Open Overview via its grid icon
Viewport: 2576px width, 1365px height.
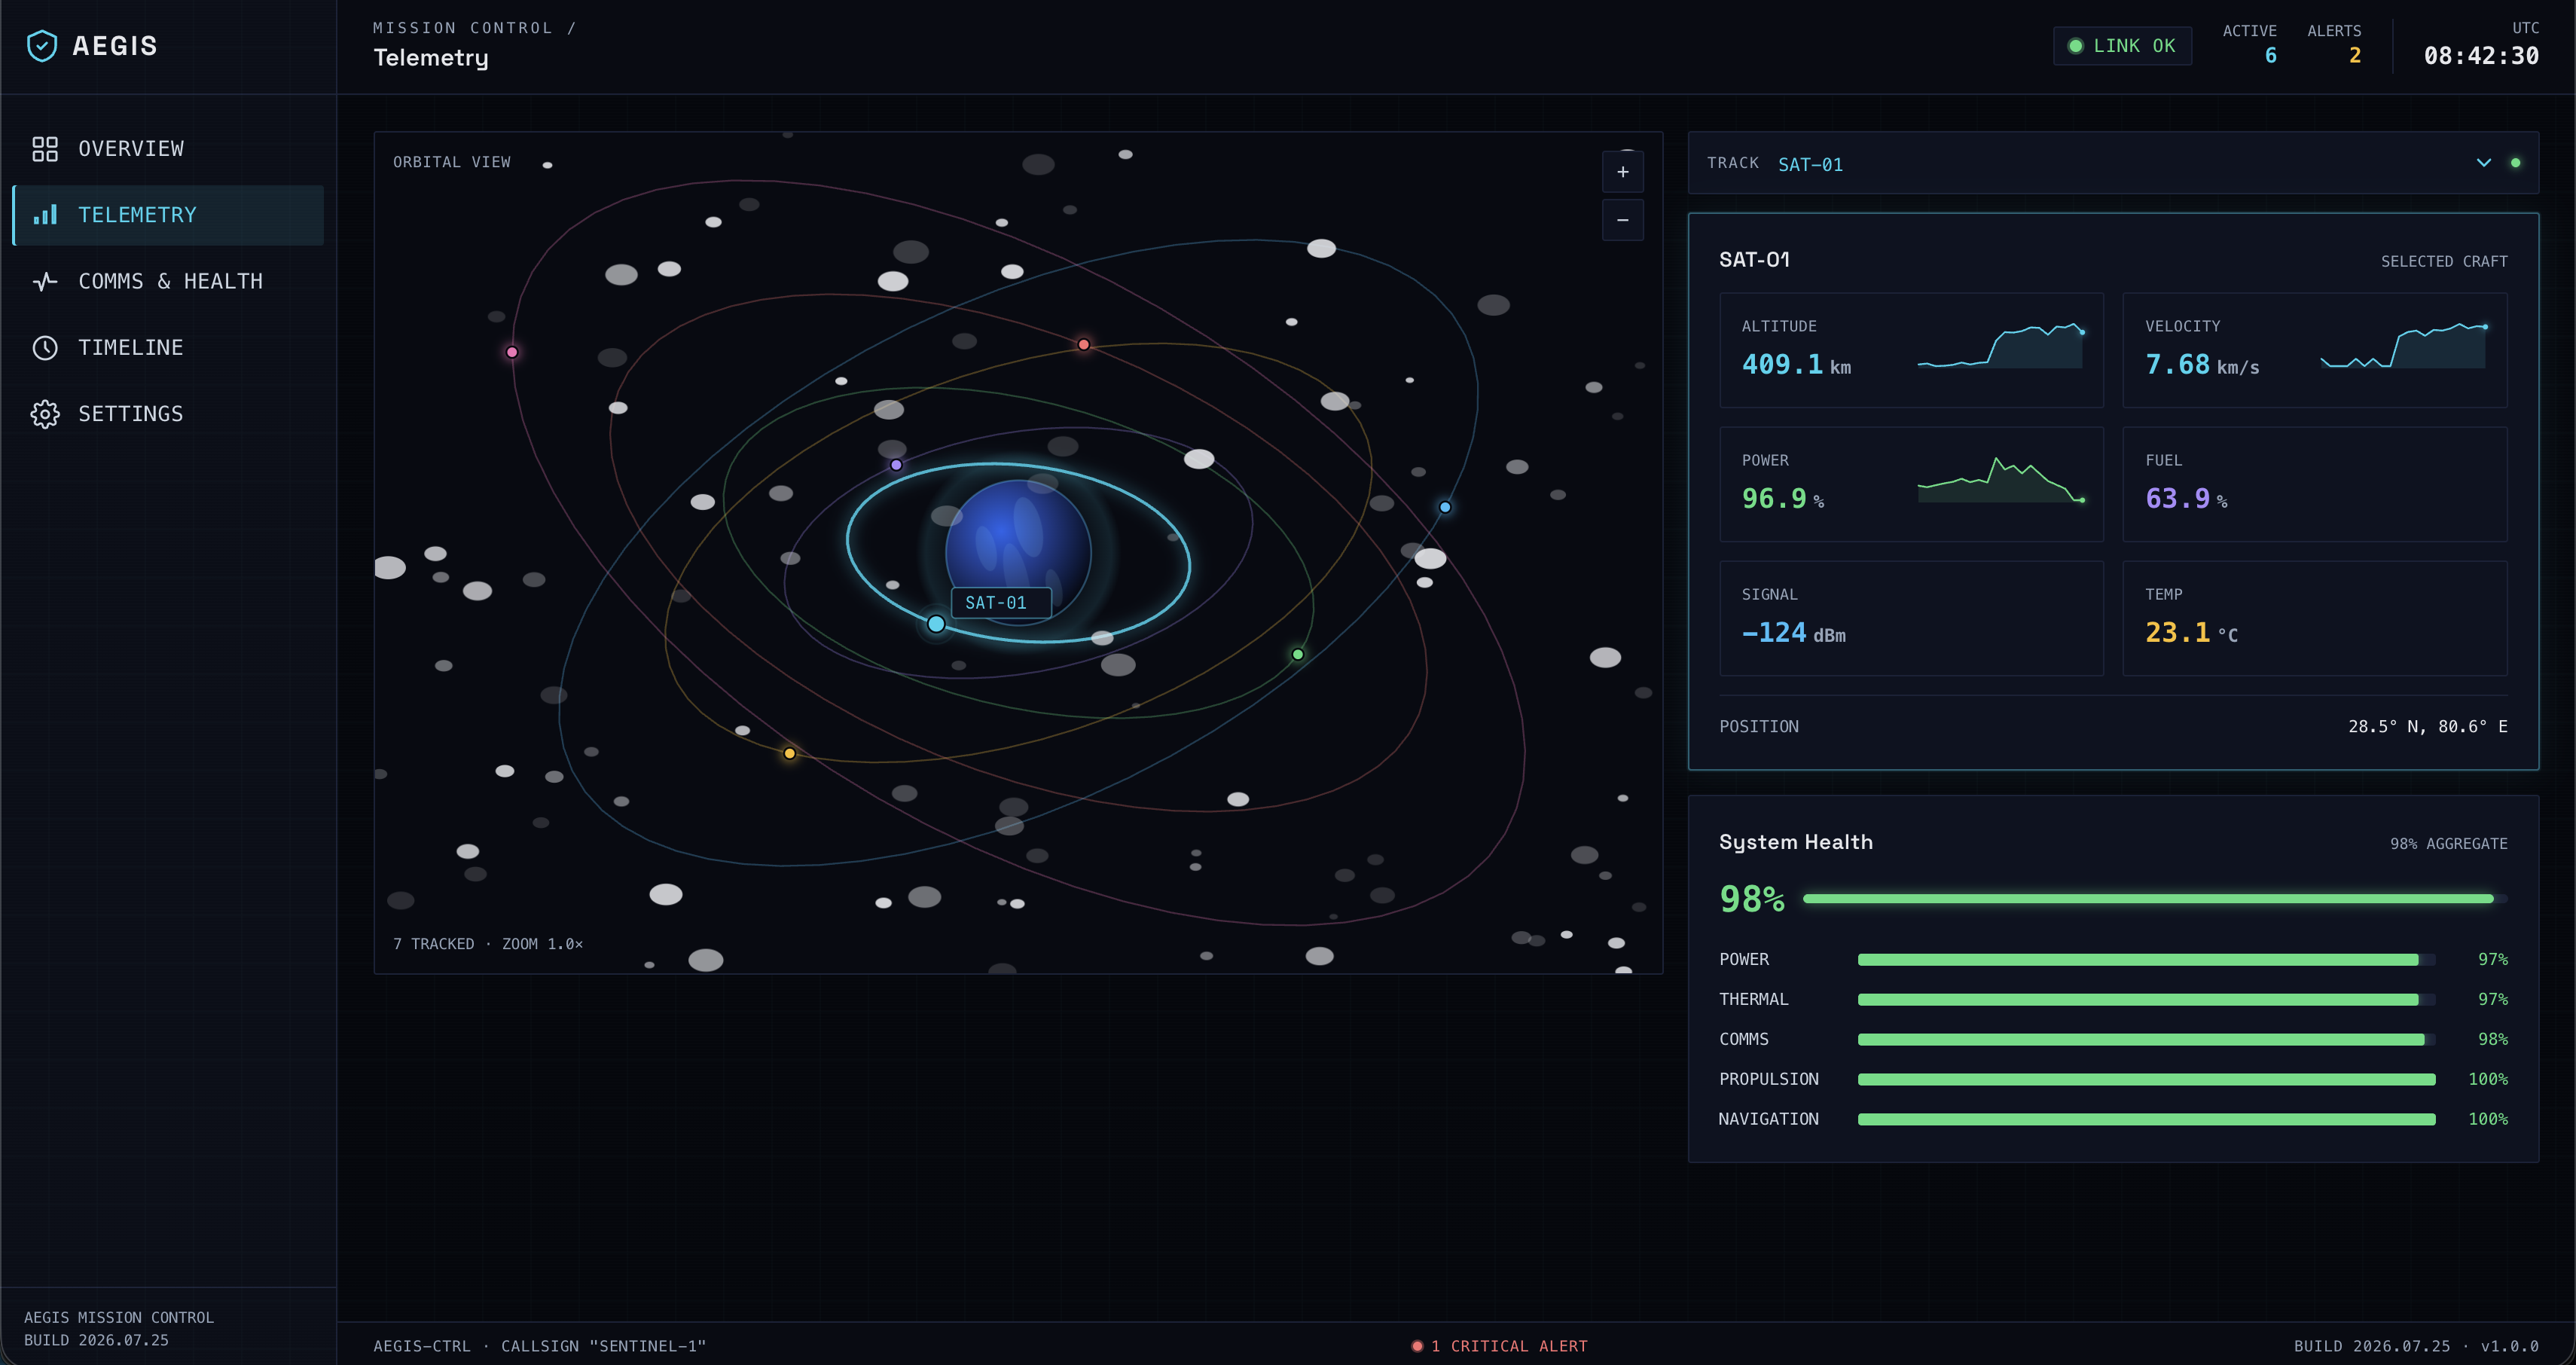click(45, 149)
